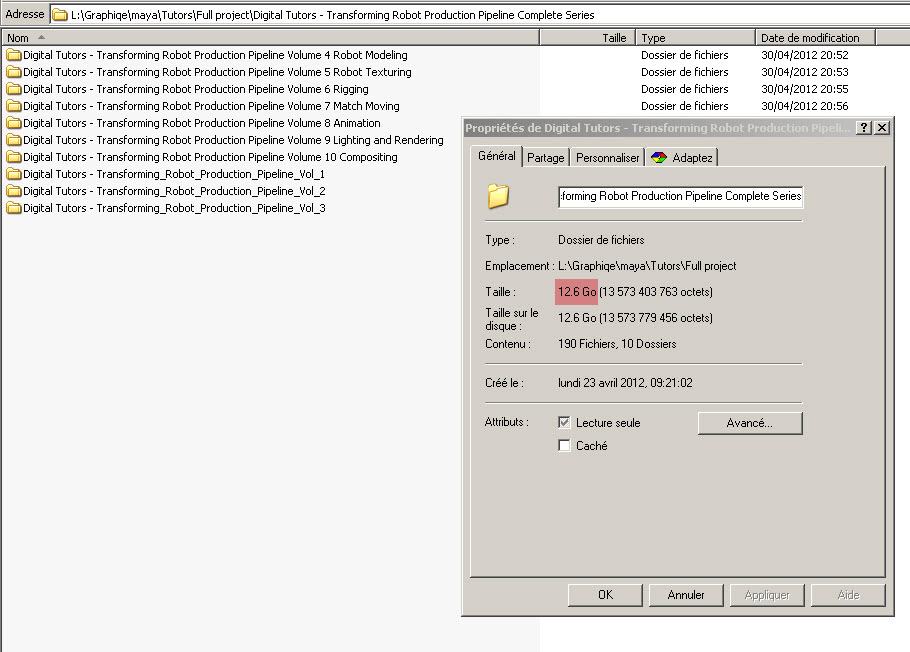Image resolution: width=910 pixels, height=652 pixels.
Task: Click folder icon of Pipeline_Vol_3
Action: [14, 208]
